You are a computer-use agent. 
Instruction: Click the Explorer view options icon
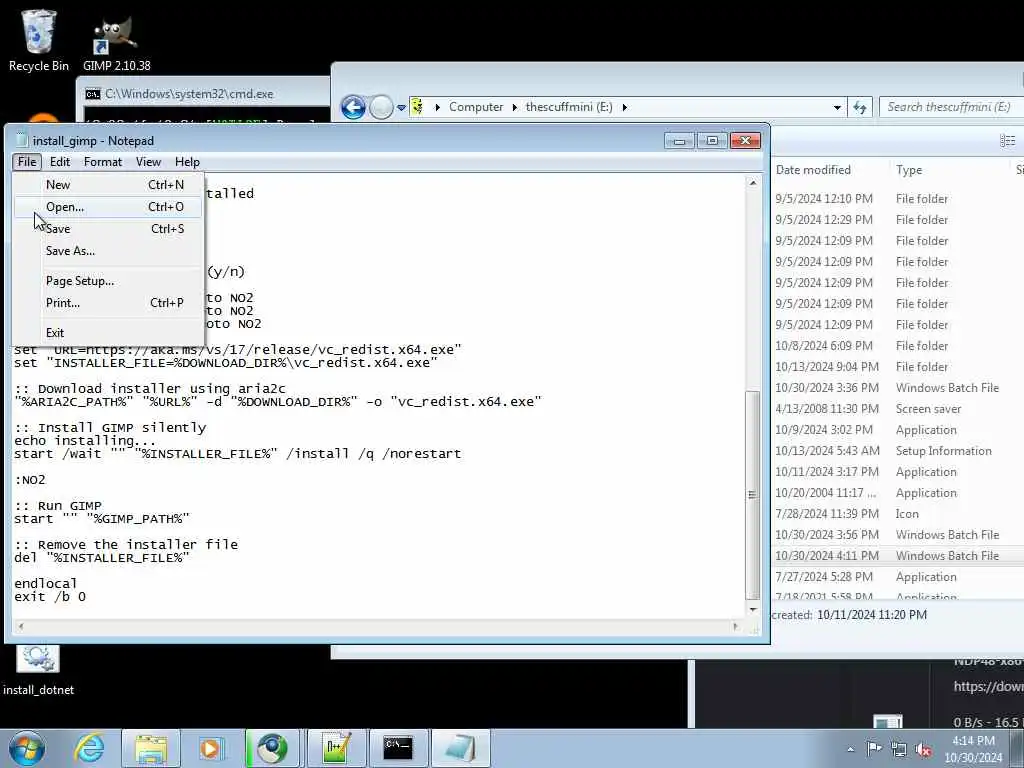tap(1007, 140)
